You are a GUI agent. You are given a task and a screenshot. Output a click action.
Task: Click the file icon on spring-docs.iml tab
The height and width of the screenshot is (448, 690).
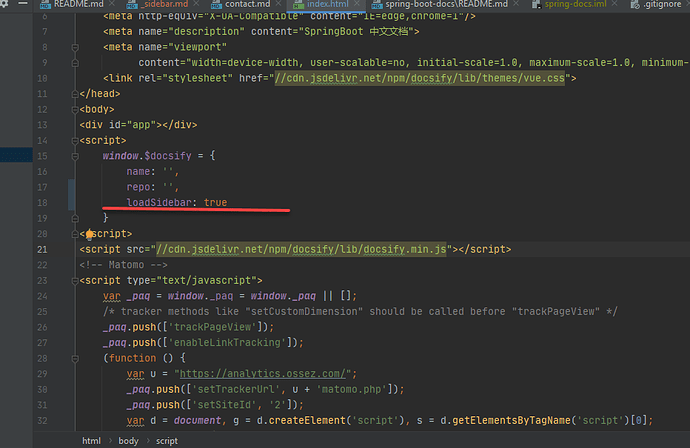[536, 4]
